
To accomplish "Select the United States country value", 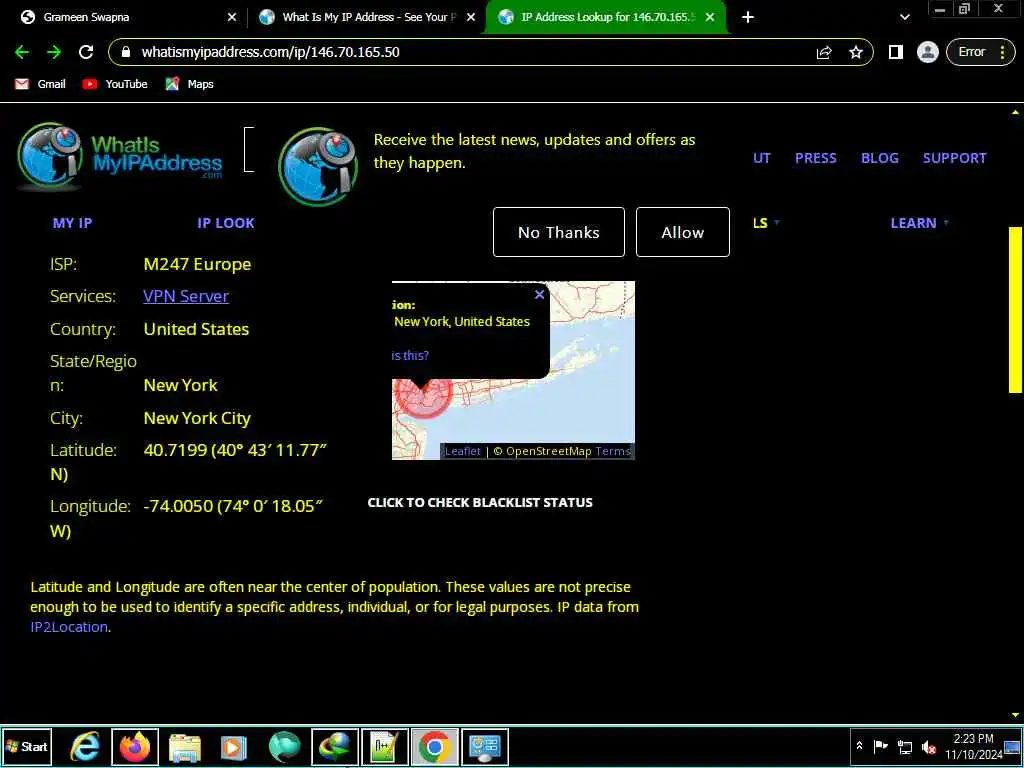I will tap(196, 328).
